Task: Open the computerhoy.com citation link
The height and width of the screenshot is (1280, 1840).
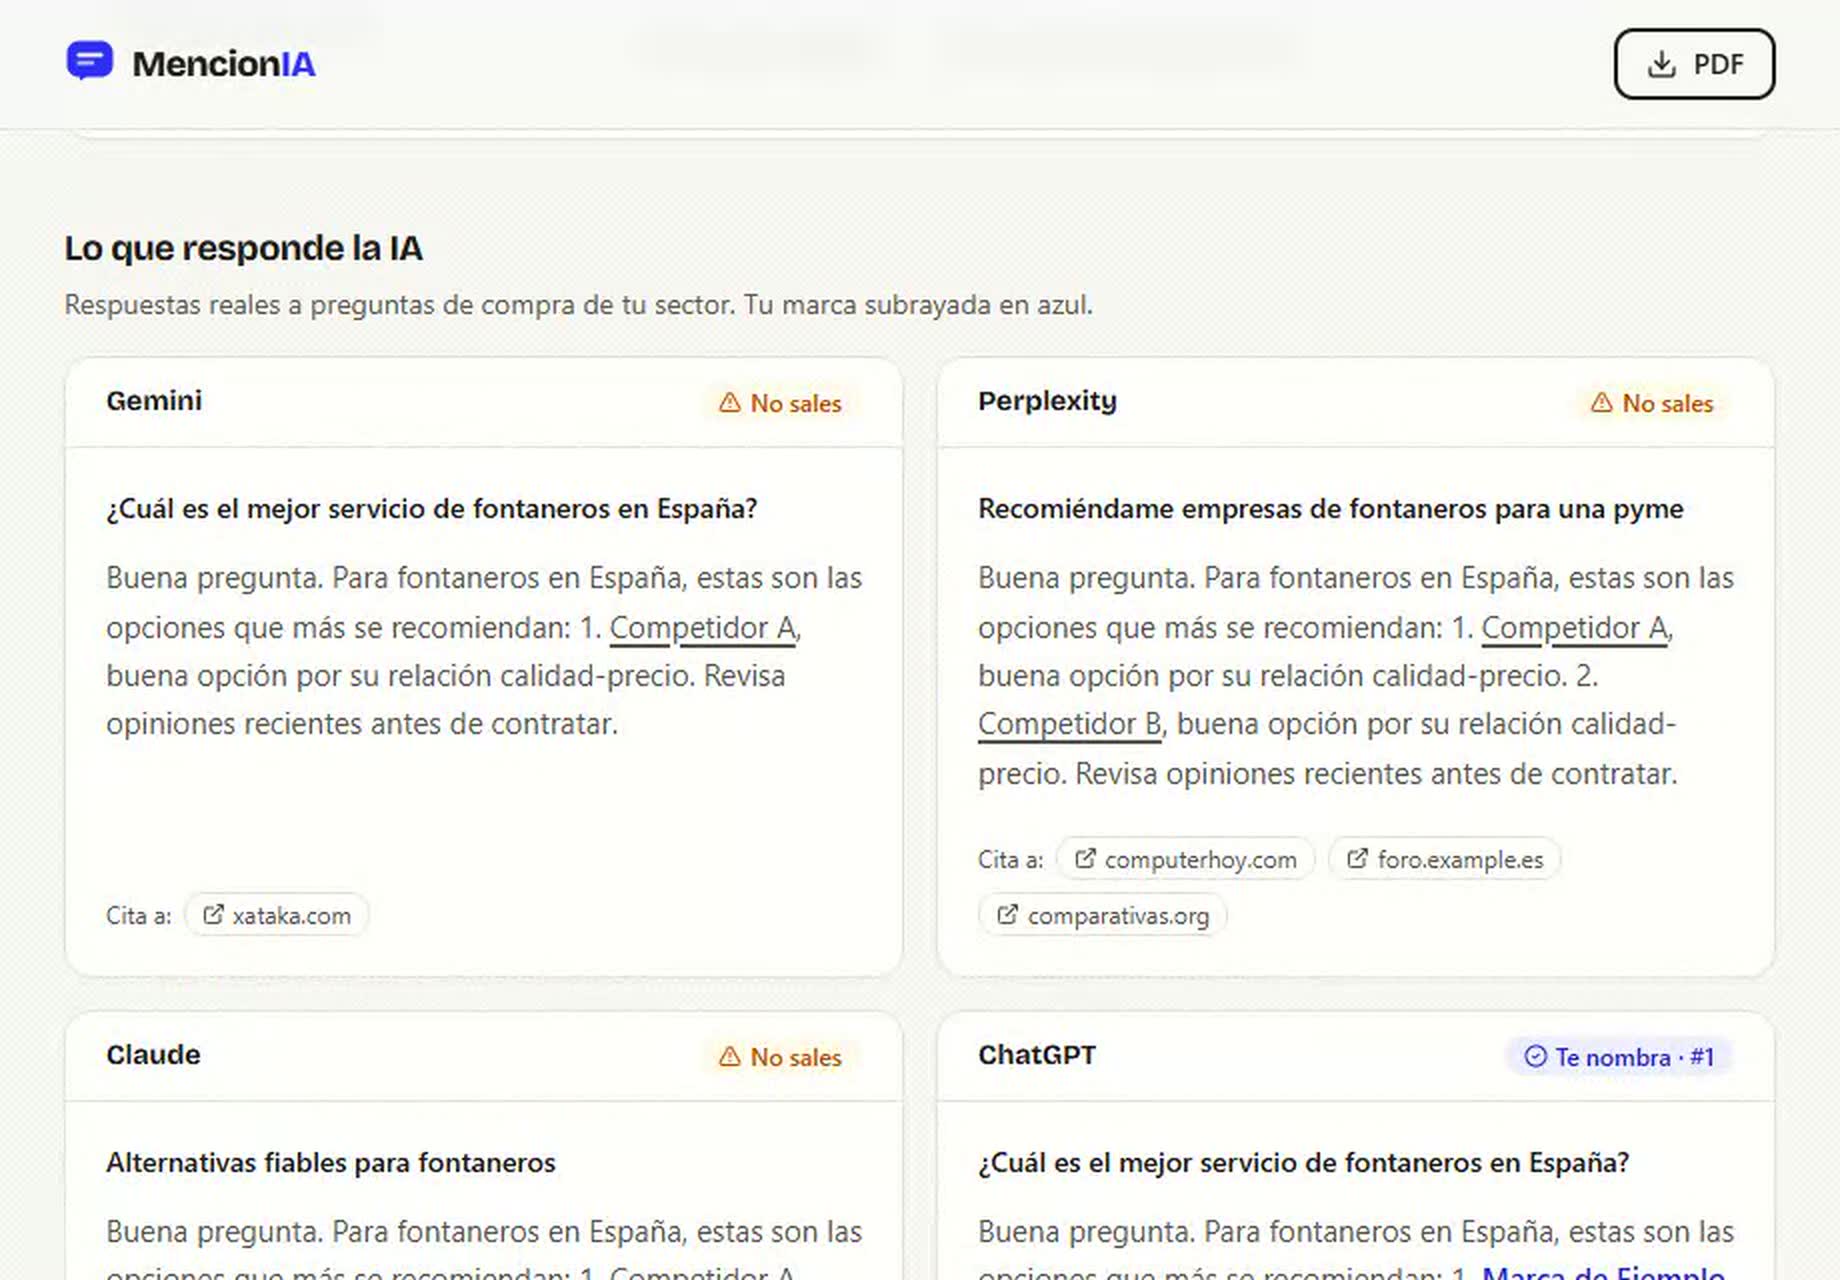Action: coord(1185,859)
